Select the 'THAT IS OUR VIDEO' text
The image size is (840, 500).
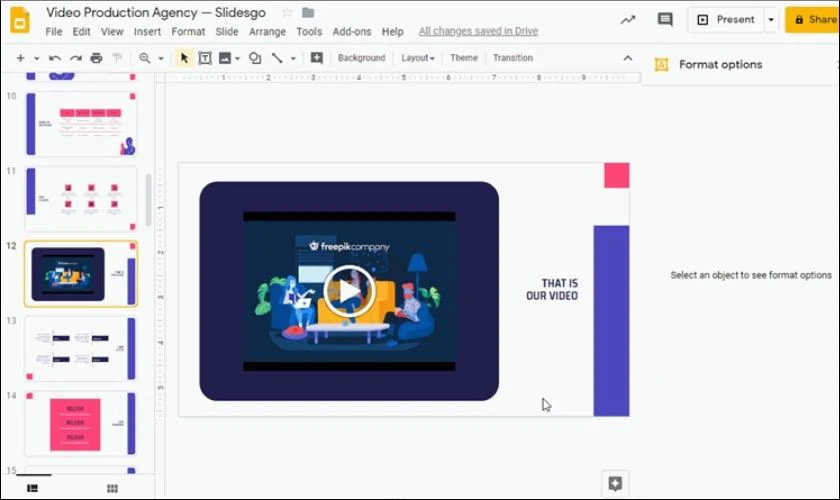552,289
